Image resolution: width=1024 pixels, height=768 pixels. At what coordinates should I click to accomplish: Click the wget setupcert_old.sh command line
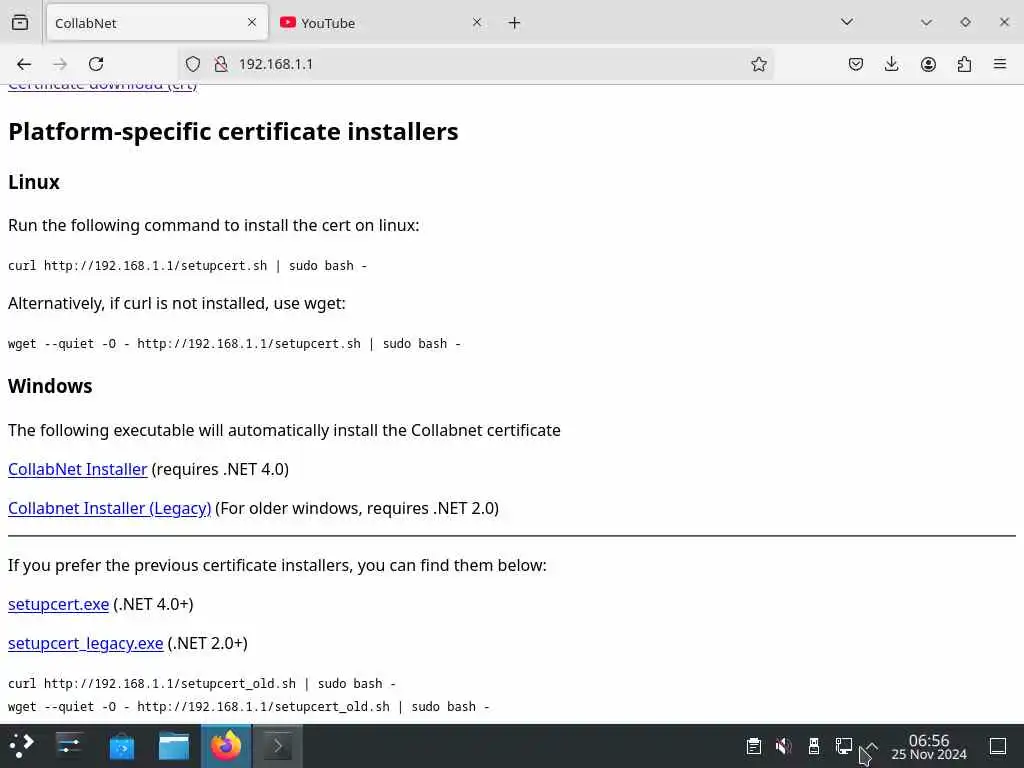coord(249,707)
